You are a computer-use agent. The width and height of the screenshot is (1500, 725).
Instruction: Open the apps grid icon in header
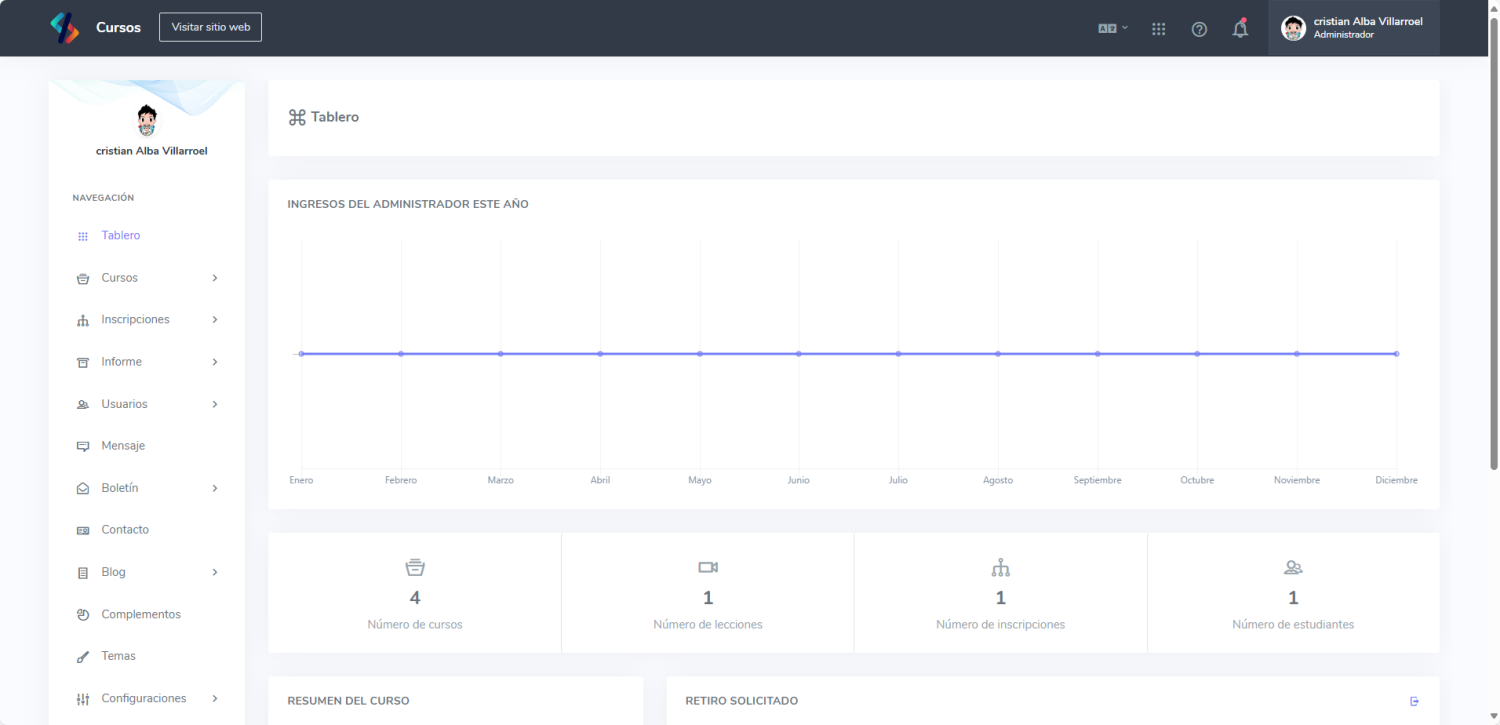click(1158, 29)
